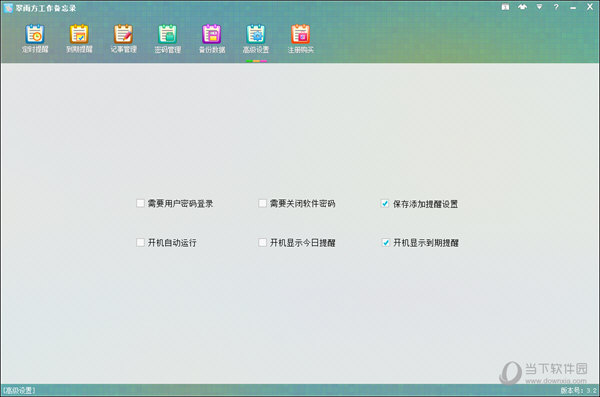Enable 需要用户密码登录 checkbox

pos(140,203)
